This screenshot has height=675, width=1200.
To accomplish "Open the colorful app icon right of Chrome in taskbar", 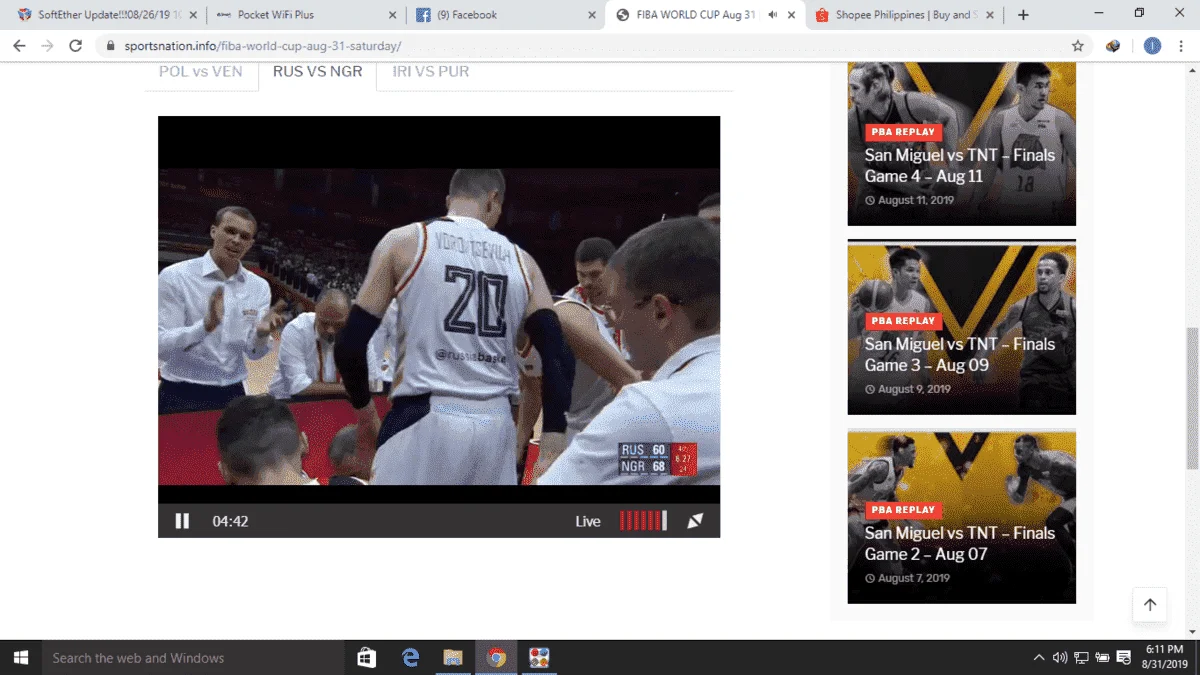I will (x=539, y=658).
